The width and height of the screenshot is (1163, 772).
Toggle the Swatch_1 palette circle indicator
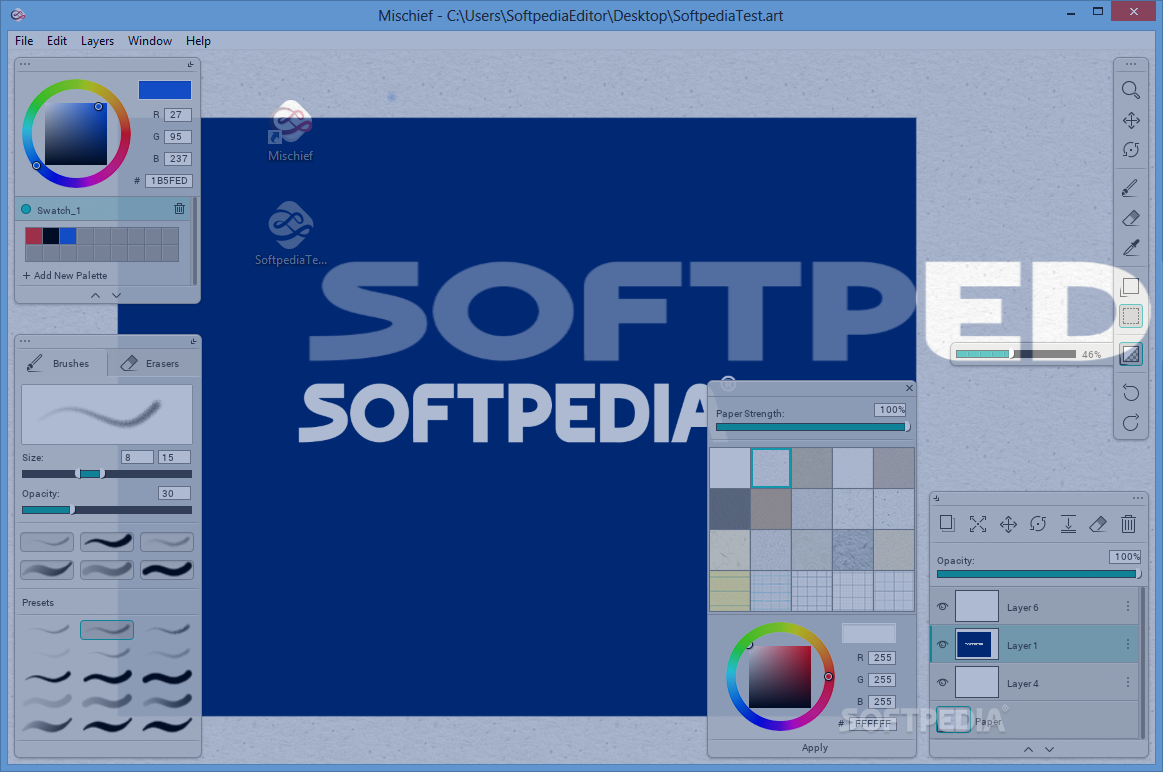click(26, 209)
